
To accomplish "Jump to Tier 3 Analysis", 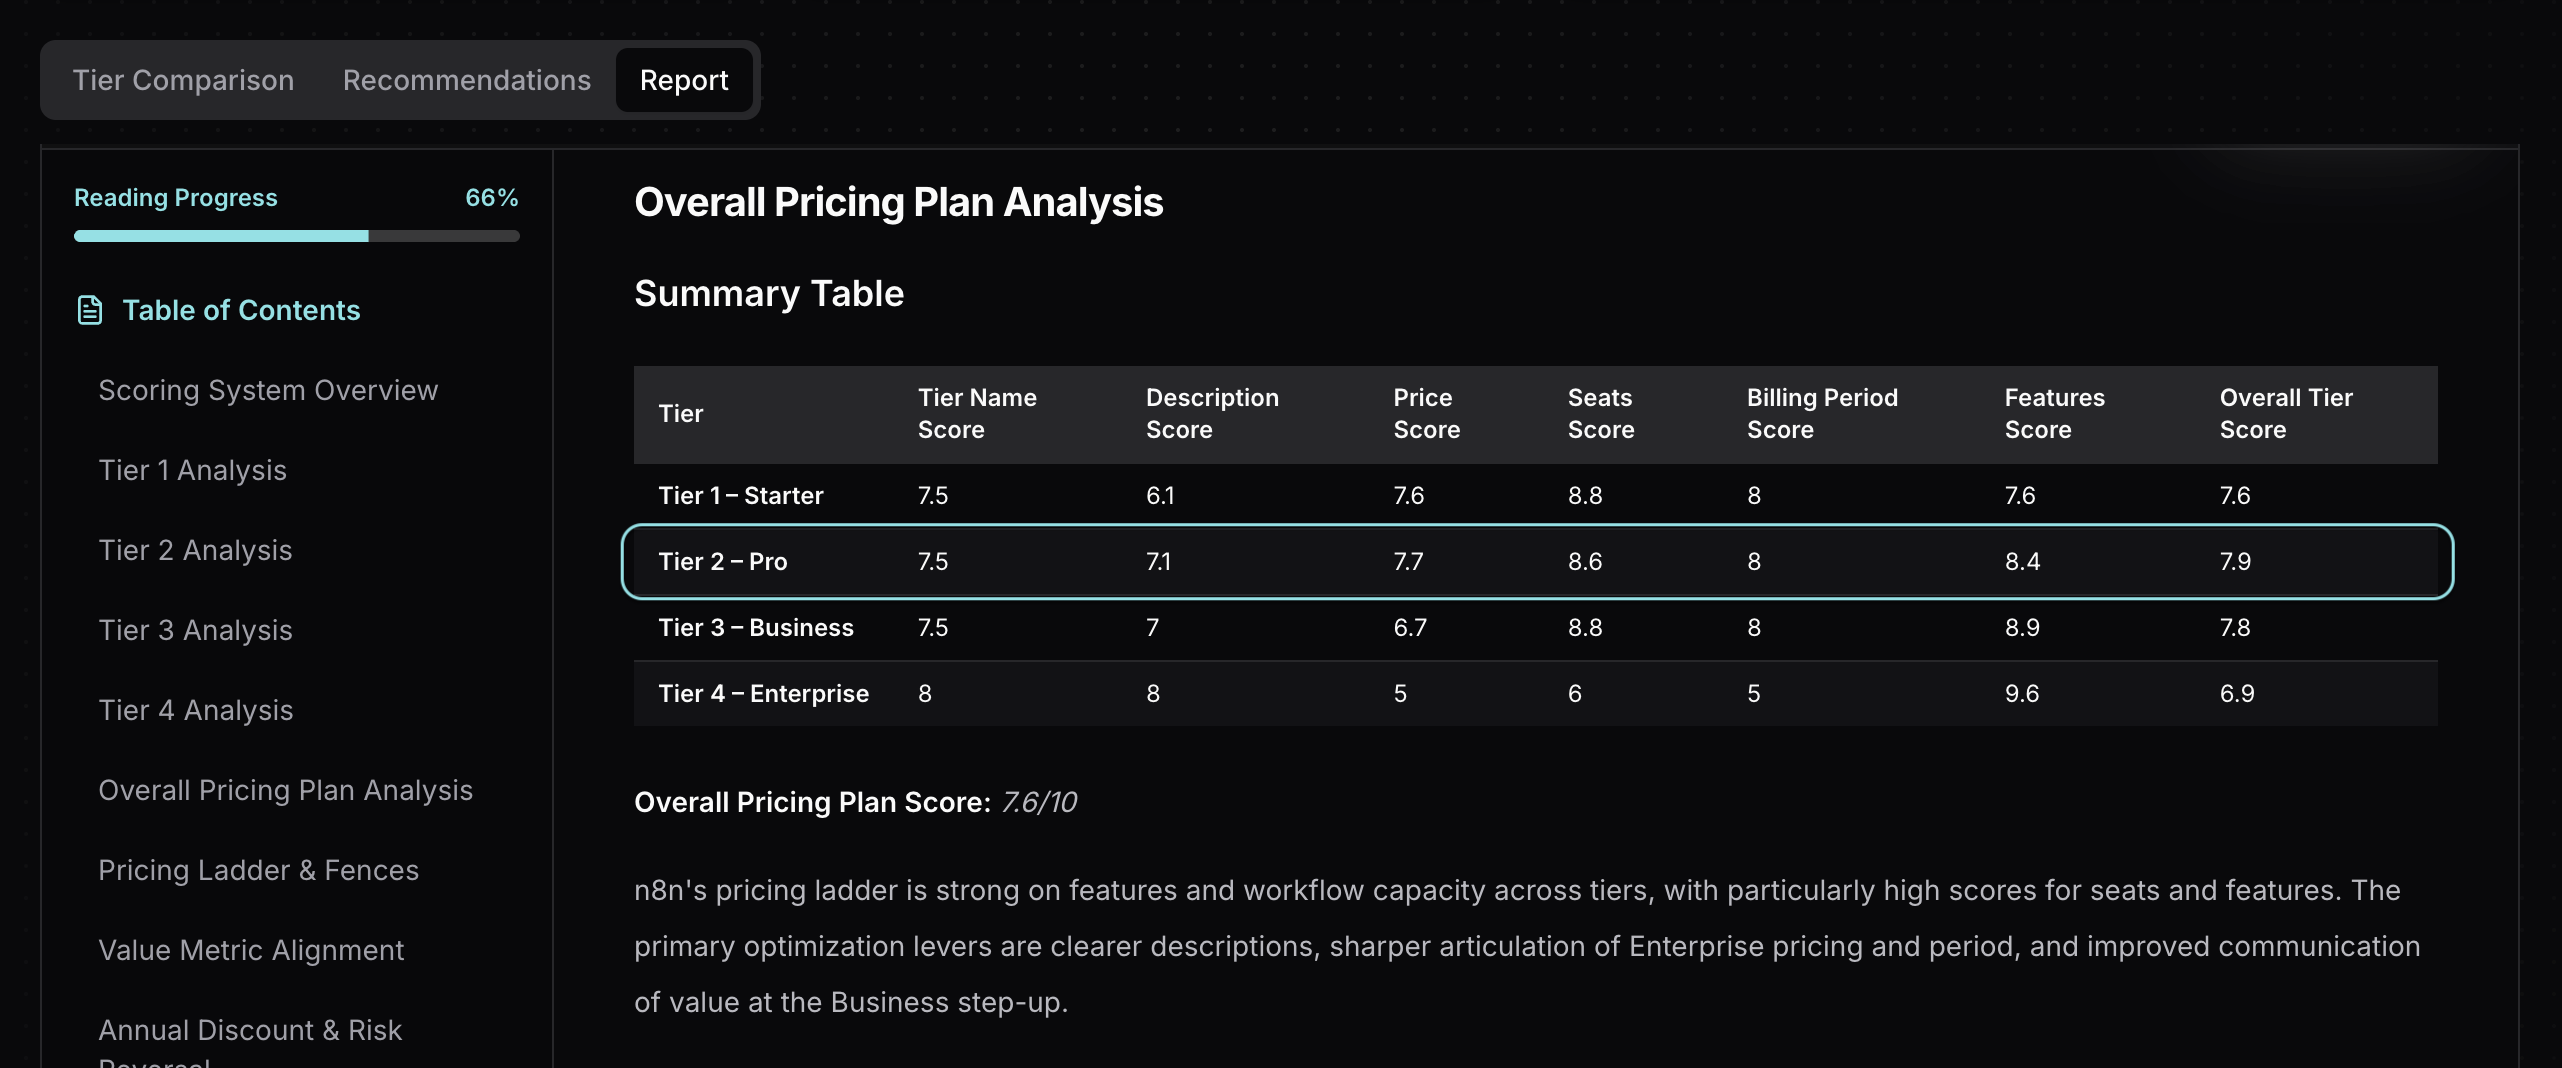I will pyautogui.click(x=195, y=630).
